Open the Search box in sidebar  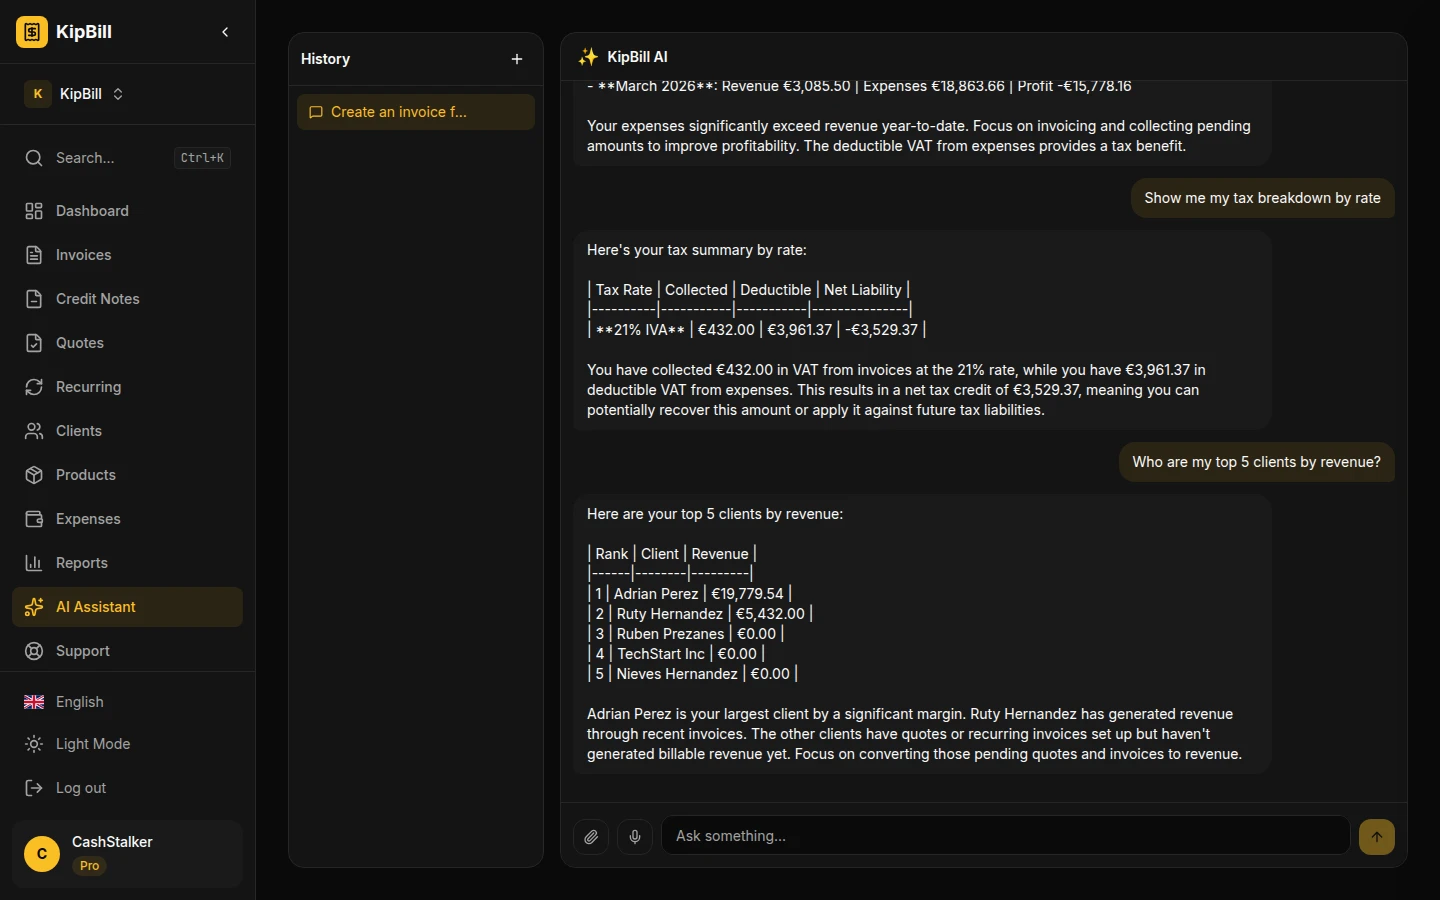click(x=127, y=158)
